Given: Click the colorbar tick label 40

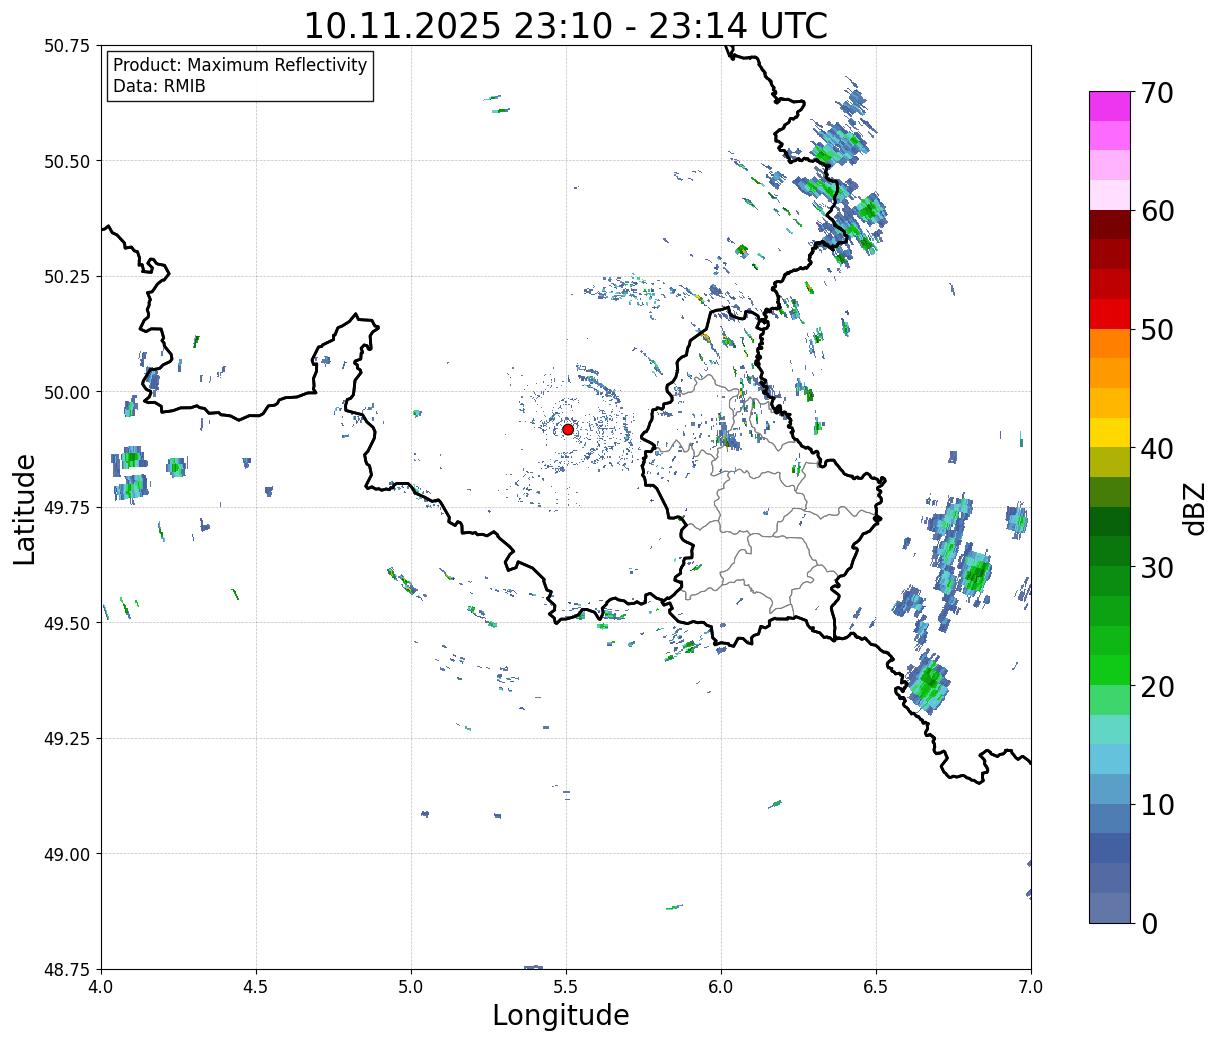Looking at the screenshot, I should pyautogui.click(x=1157, y=449).
